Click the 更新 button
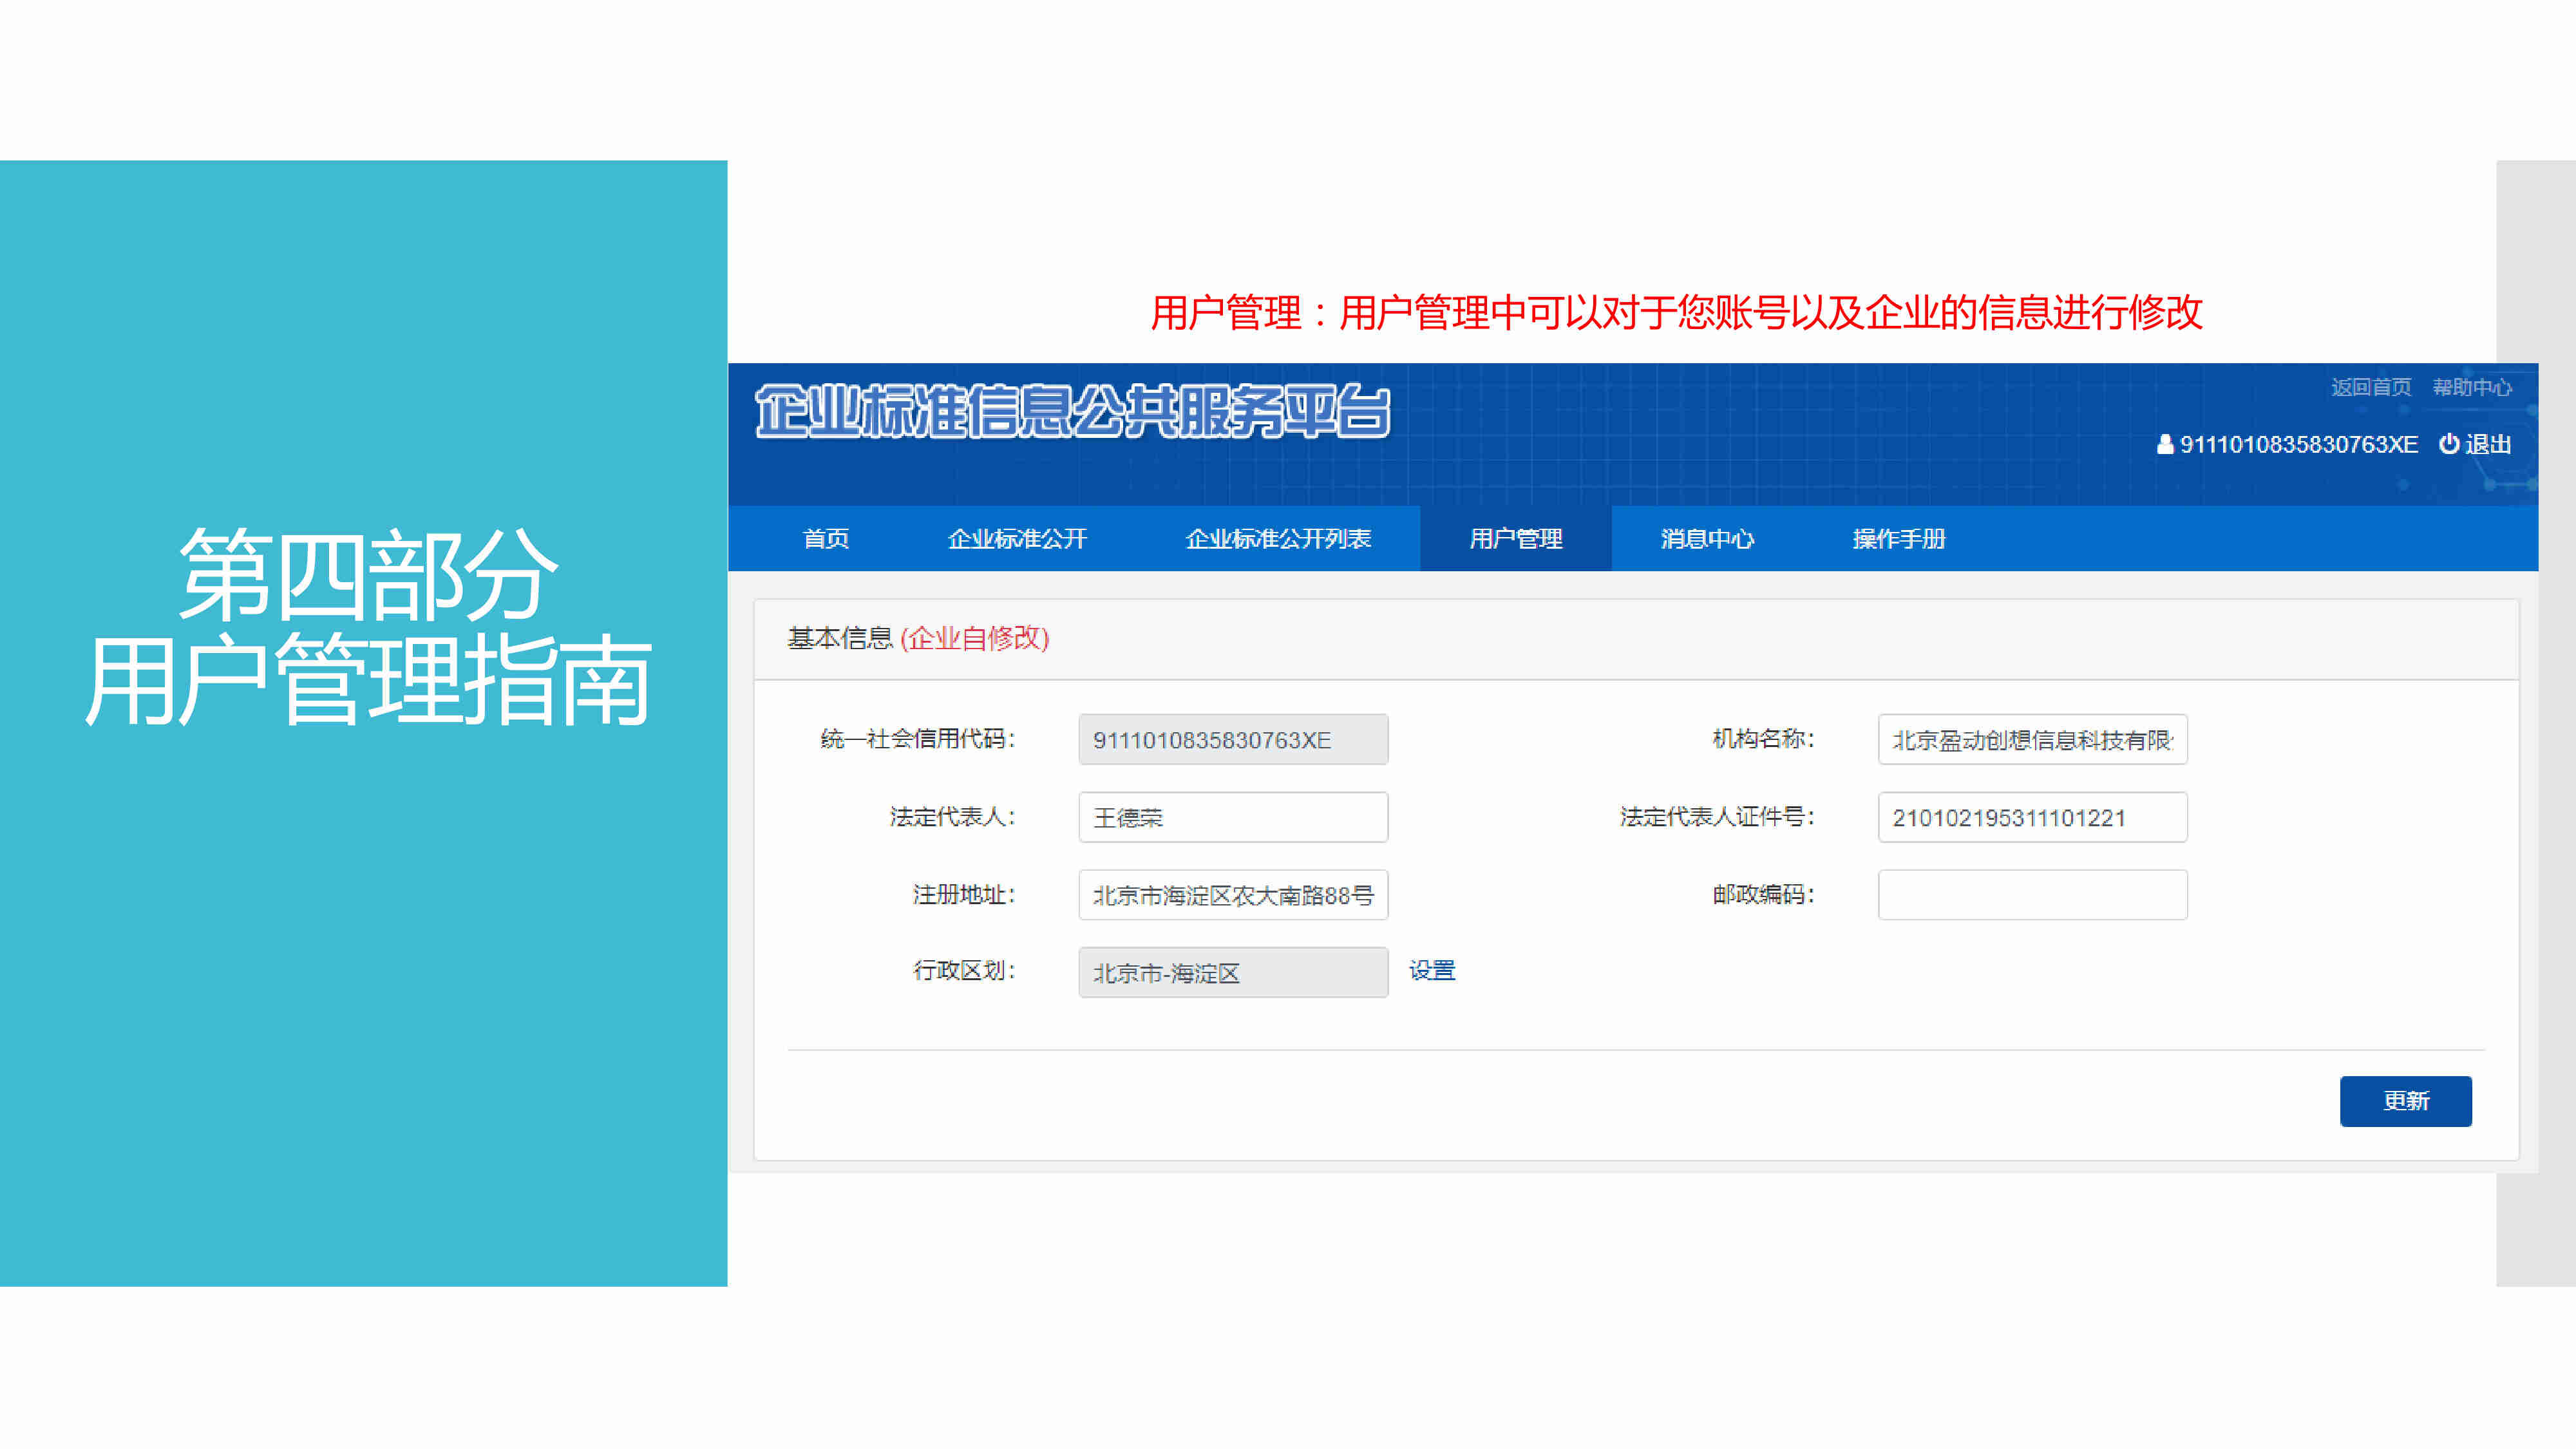The height and width of the screenshot is (1449, 2576). point(2405,1101)
